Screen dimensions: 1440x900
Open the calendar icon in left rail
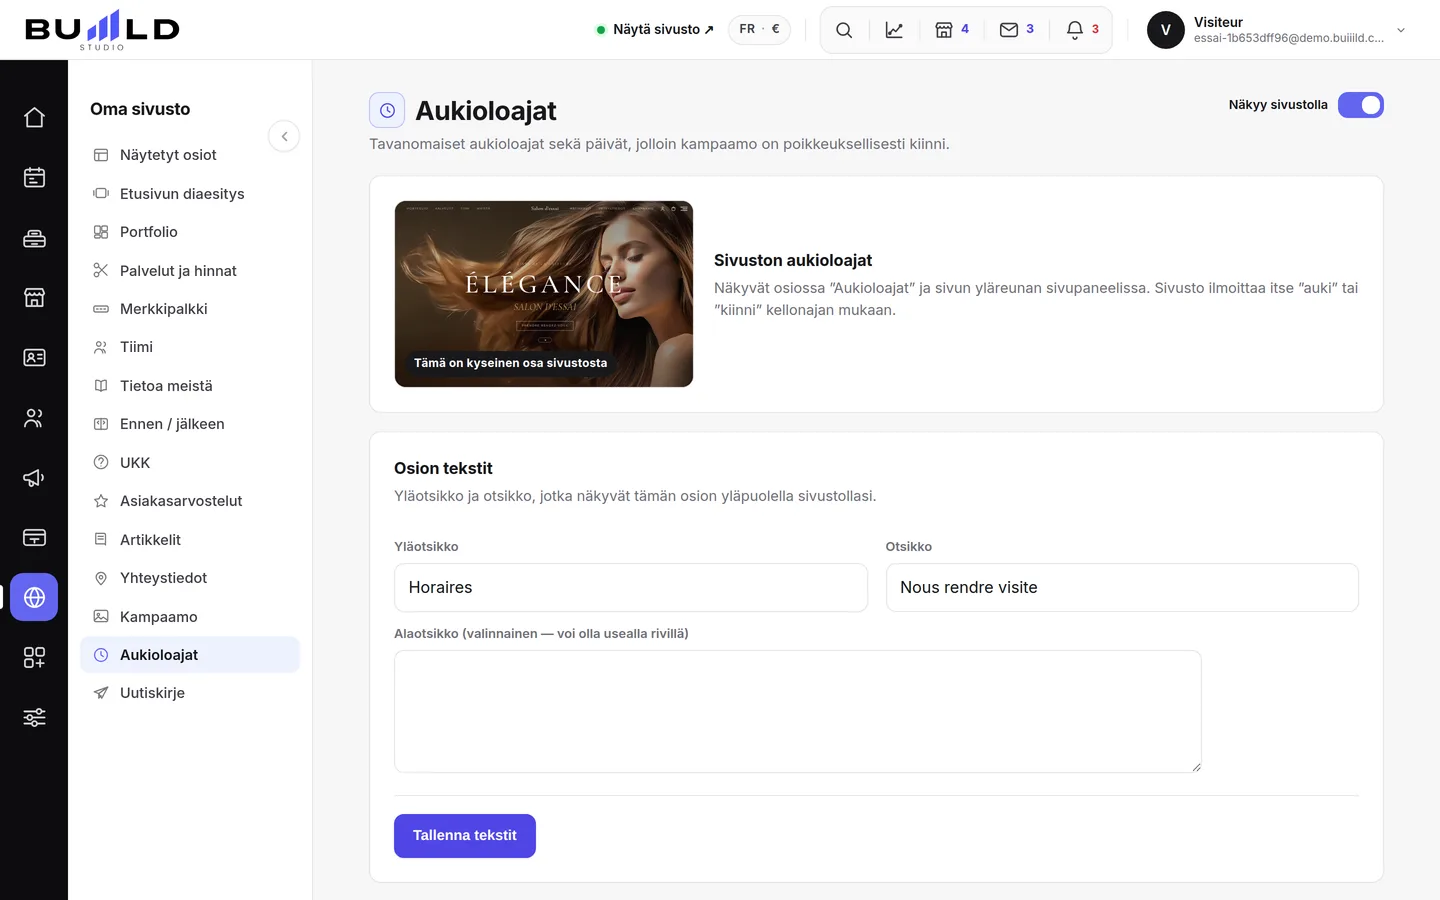click(x=34, y=178)
